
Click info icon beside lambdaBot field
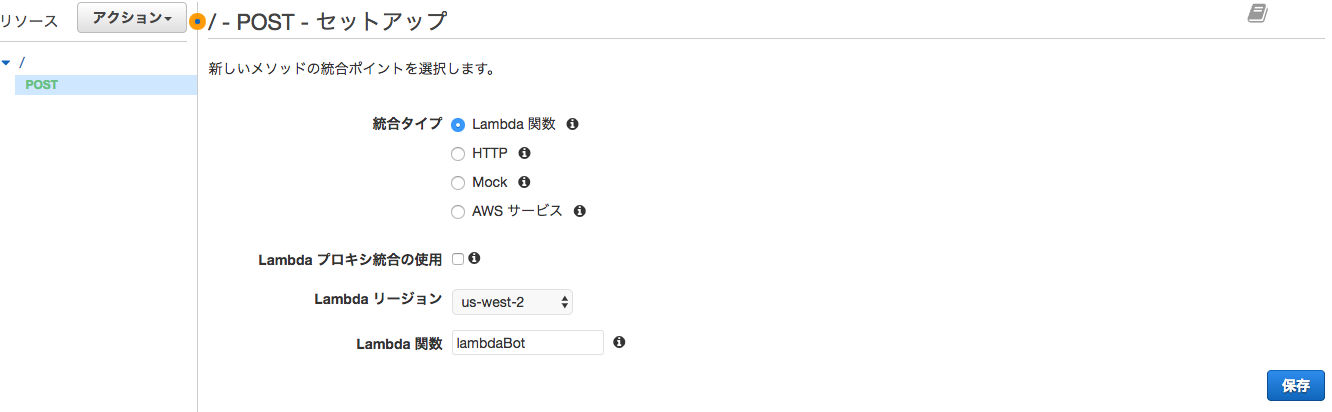(x=619, y=342)
